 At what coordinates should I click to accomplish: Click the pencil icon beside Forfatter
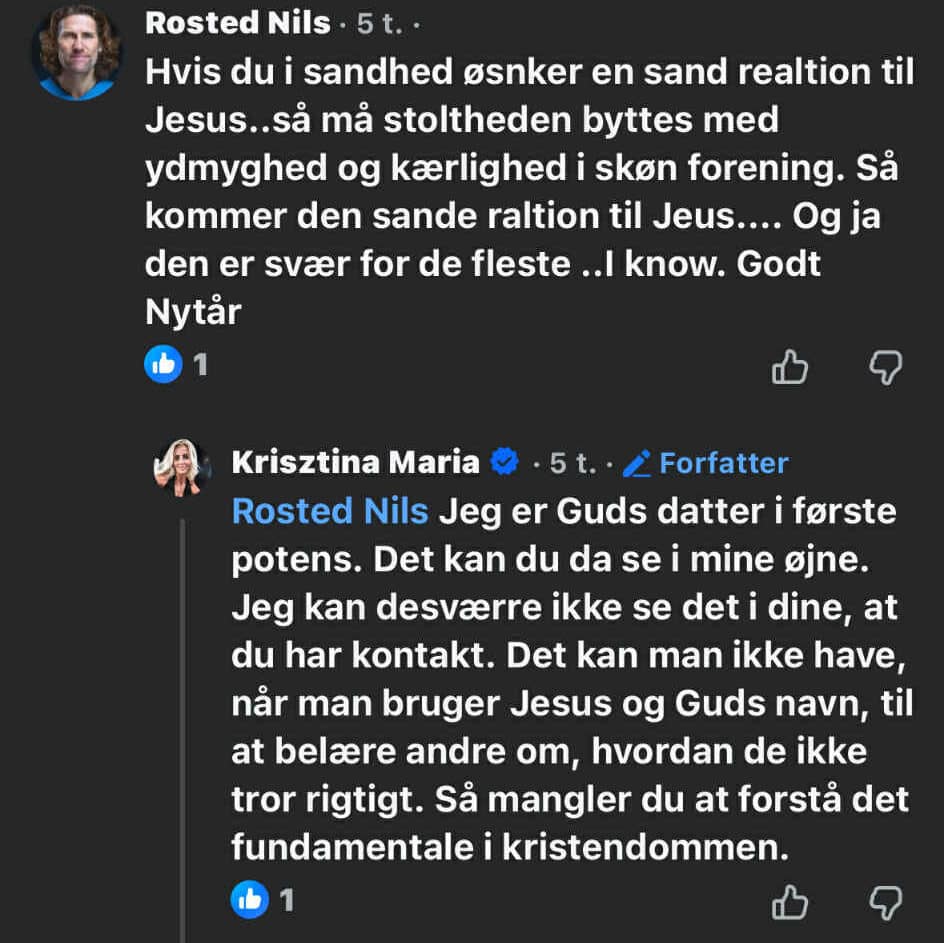tap(637, 463)
